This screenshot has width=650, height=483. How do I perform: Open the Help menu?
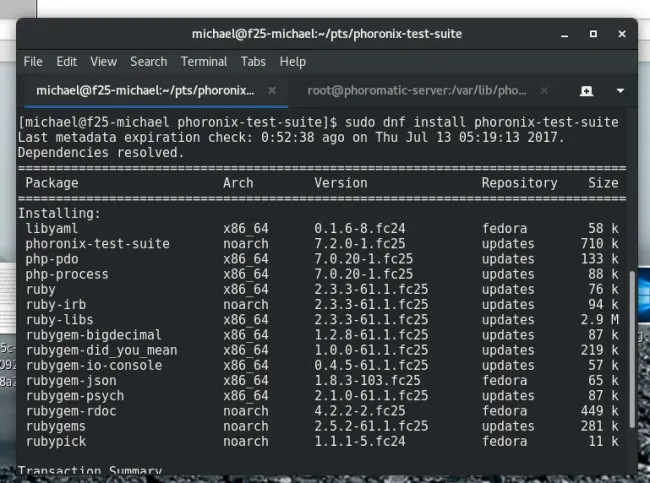point(292,62)
